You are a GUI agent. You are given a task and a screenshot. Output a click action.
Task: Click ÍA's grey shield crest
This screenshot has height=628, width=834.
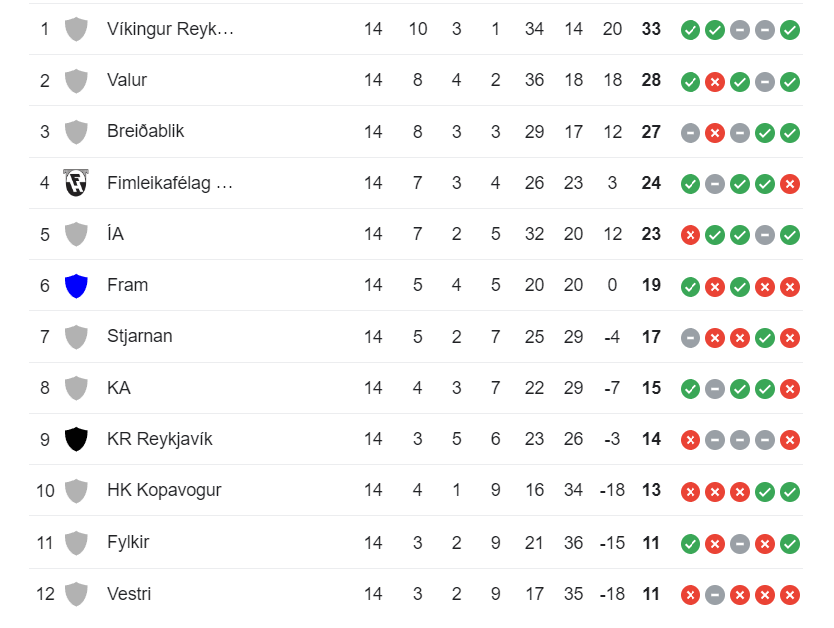(x=76, y=234)
